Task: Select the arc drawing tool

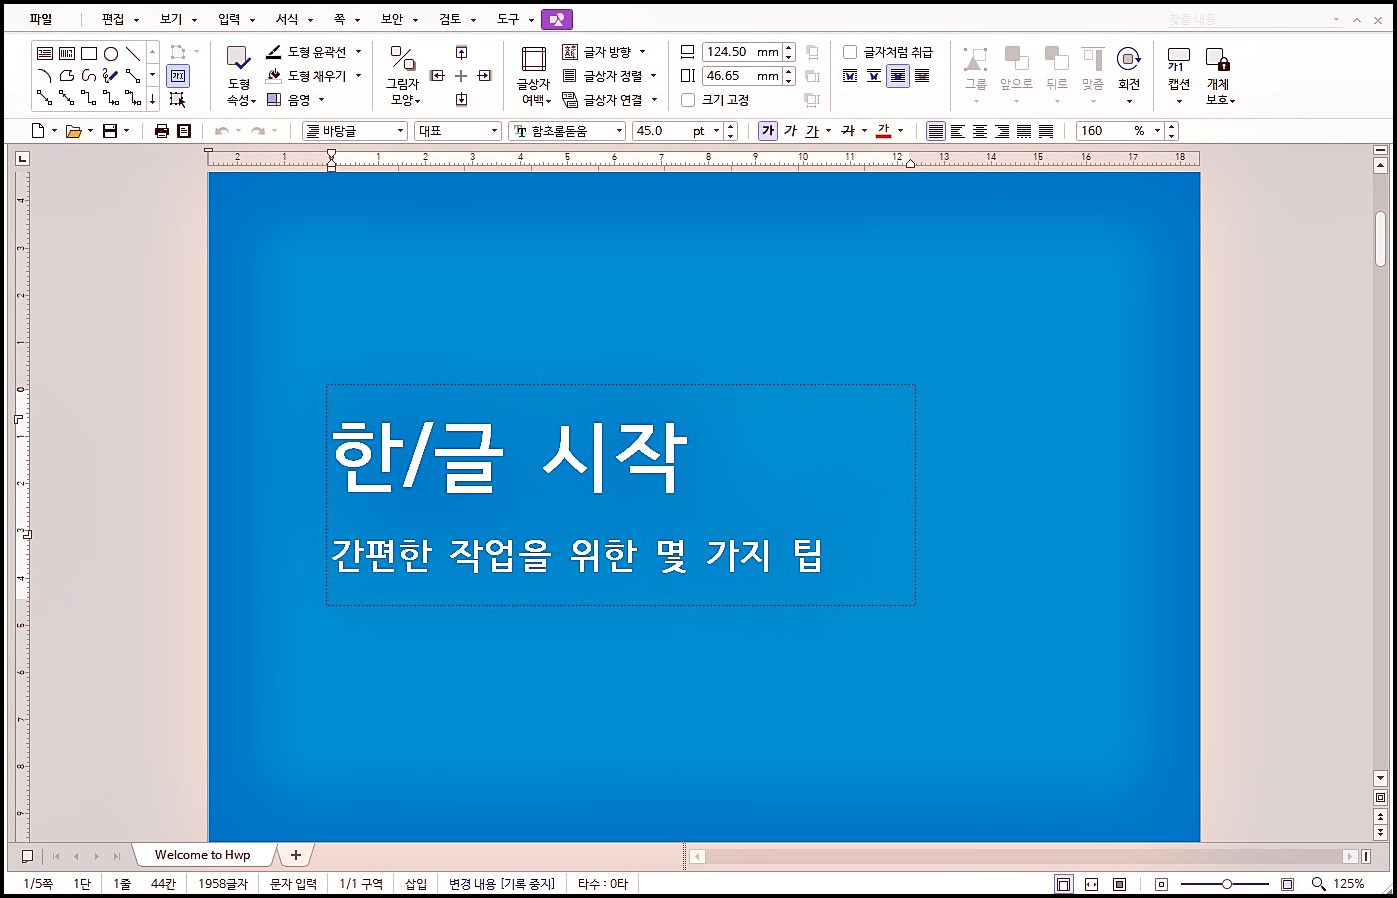Action: click(44, 76)
